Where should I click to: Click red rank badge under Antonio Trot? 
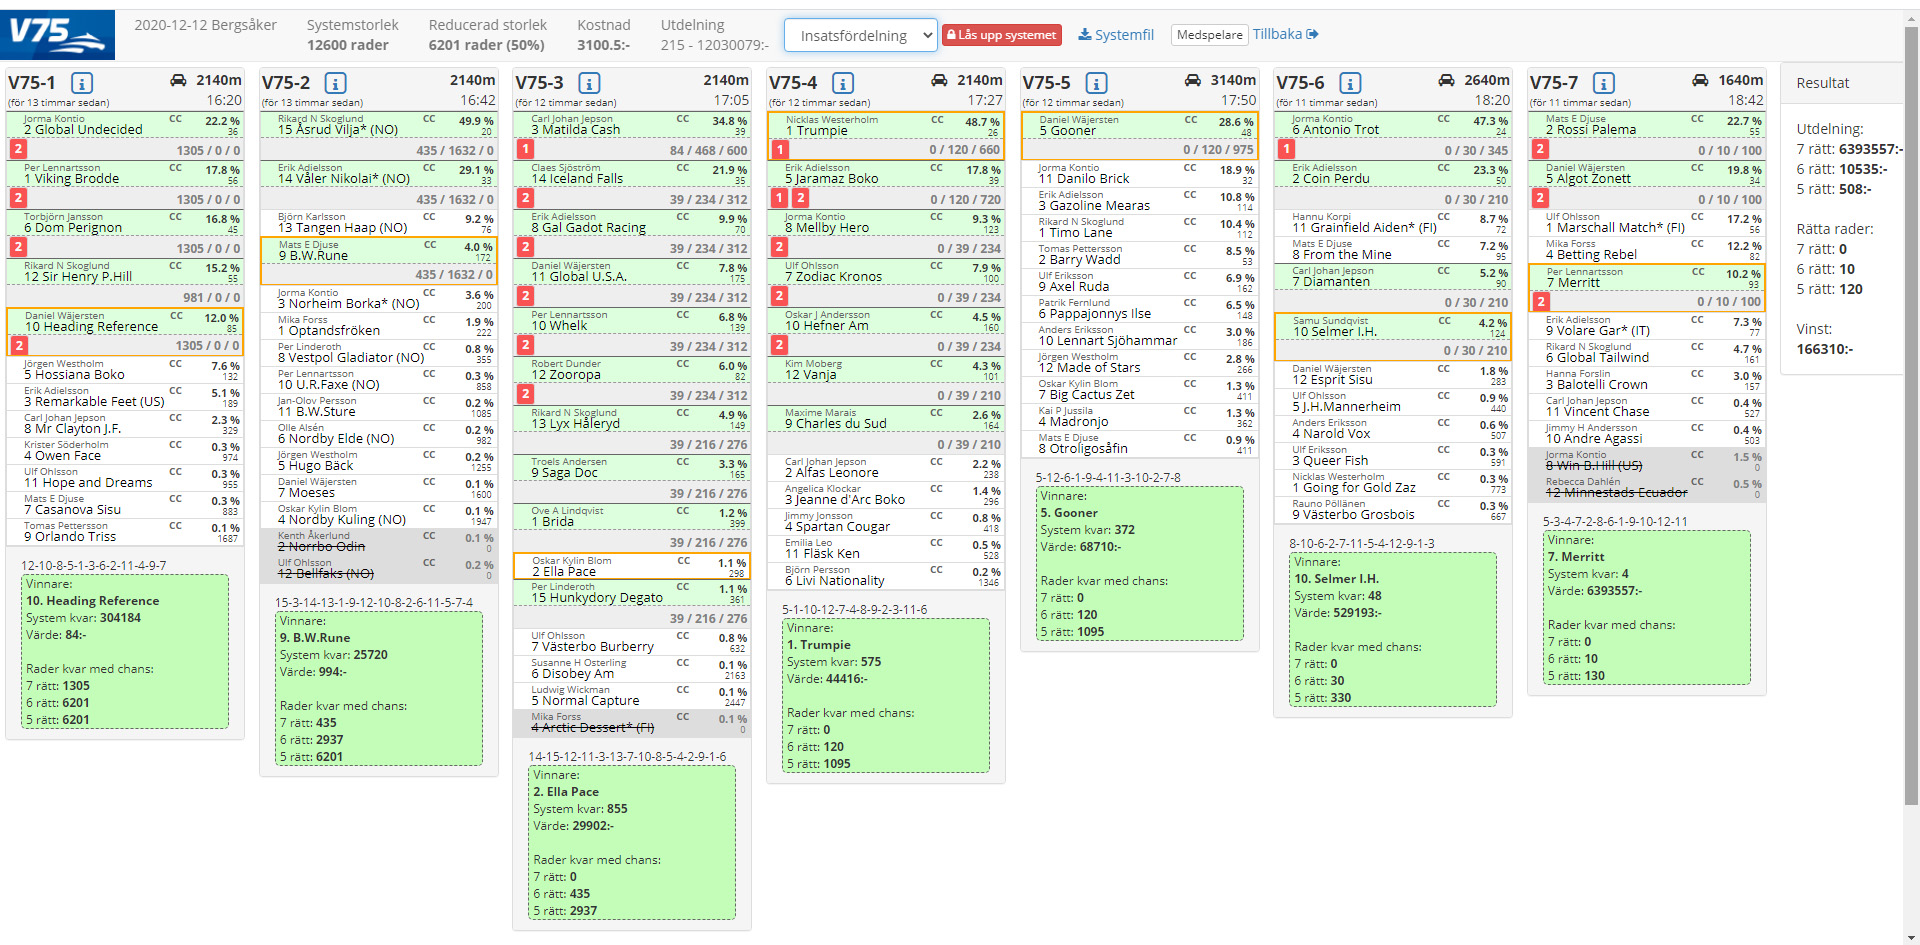1286,149
